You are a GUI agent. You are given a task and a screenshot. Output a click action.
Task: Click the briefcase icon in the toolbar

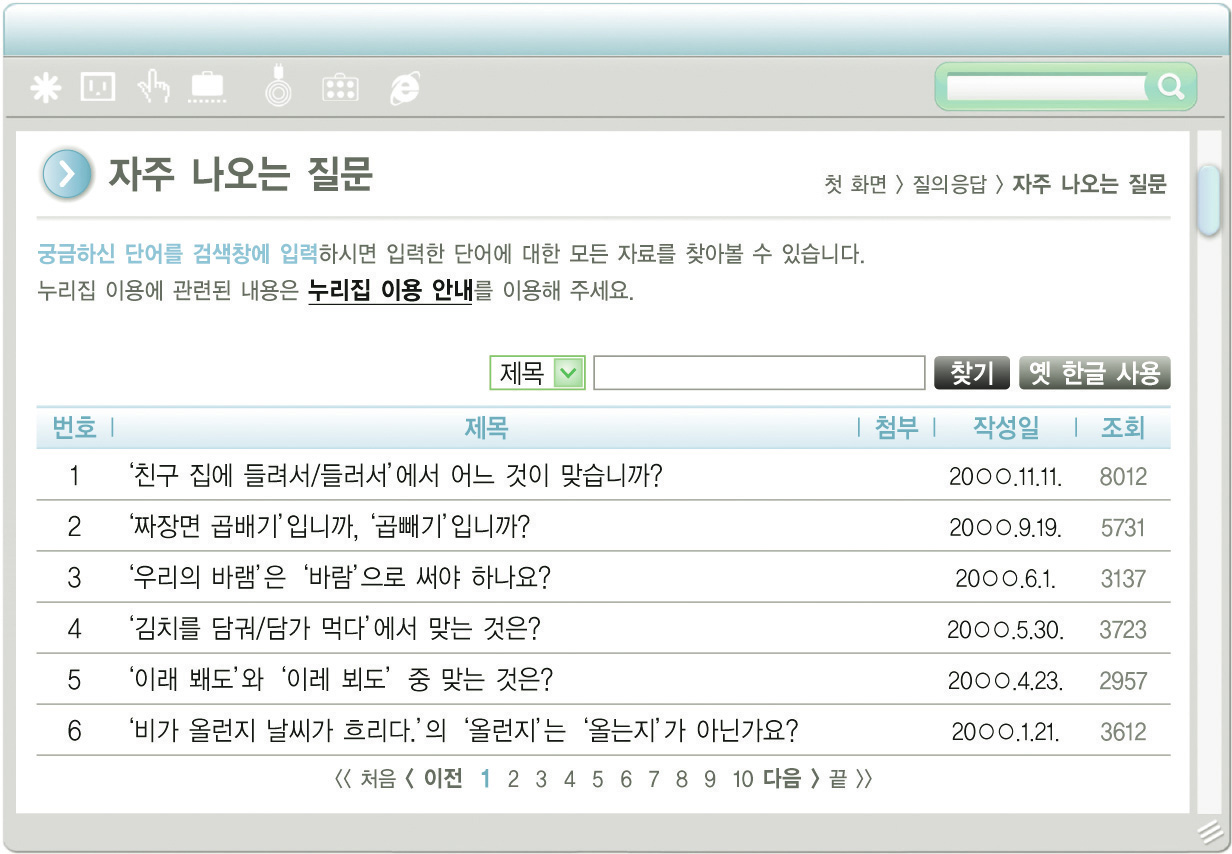coord(207,87)
